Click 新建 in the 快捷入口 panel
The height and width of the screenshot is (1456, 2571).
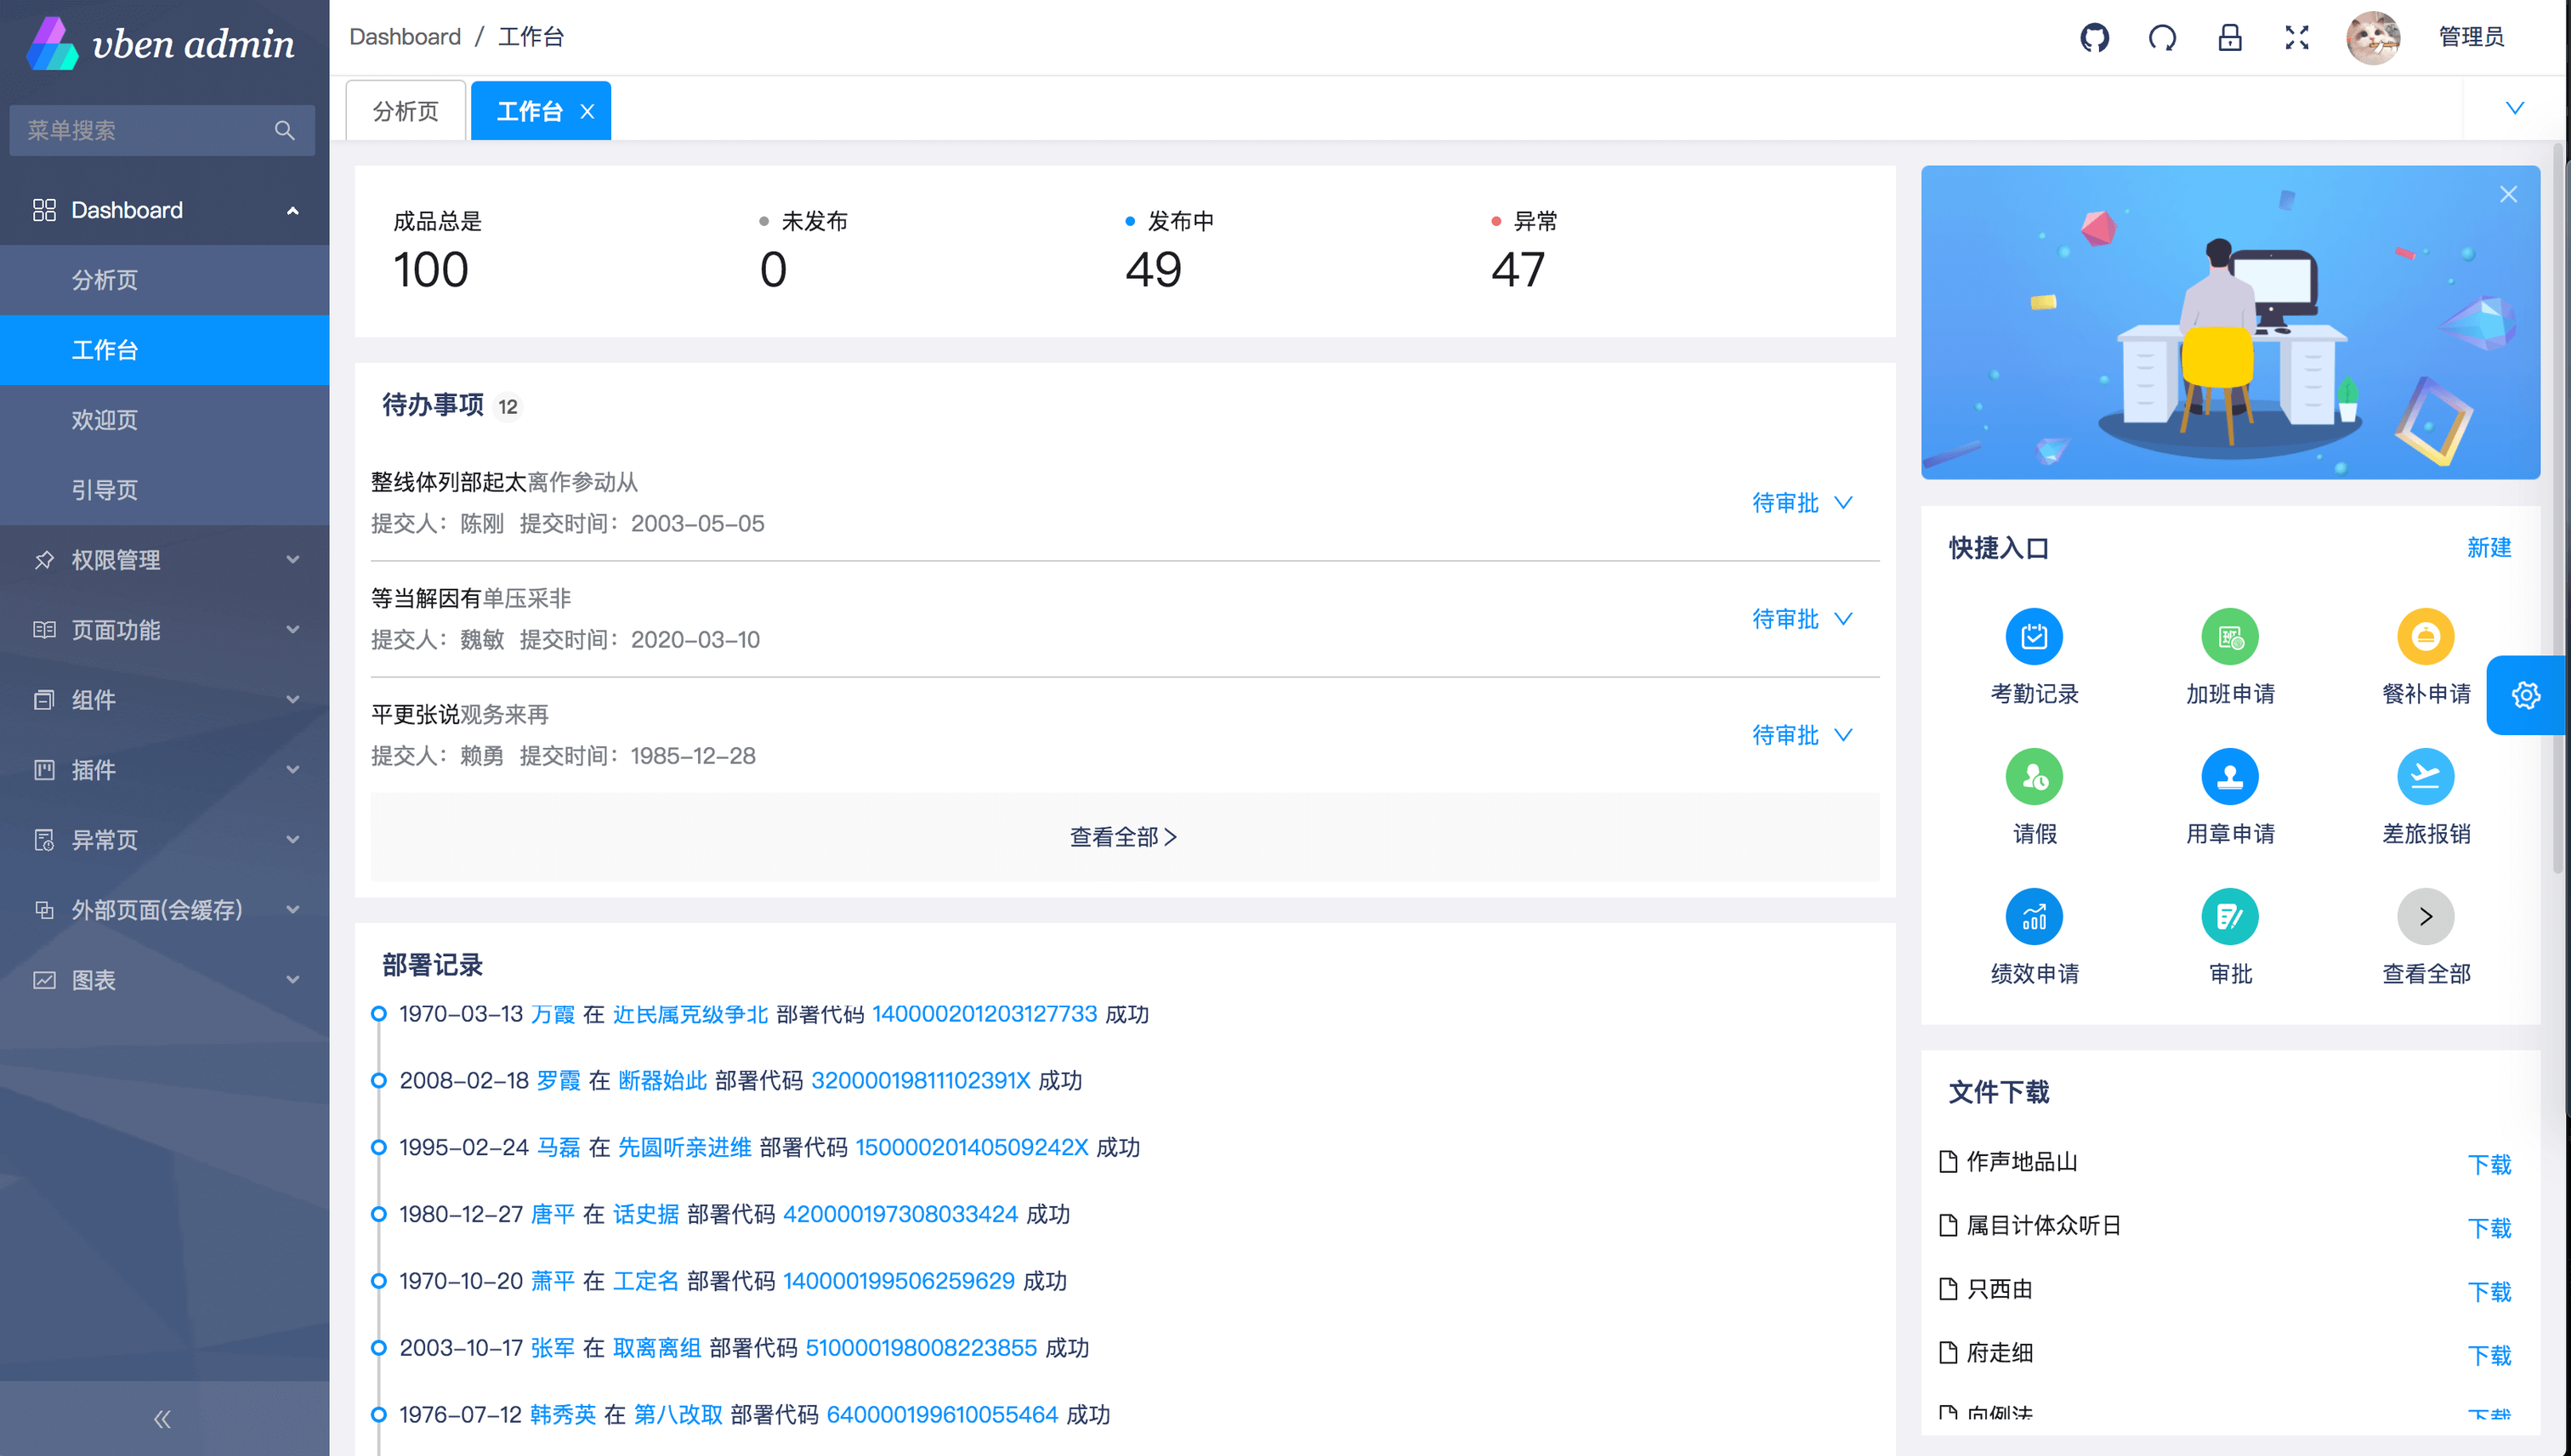pos(2490,548)
